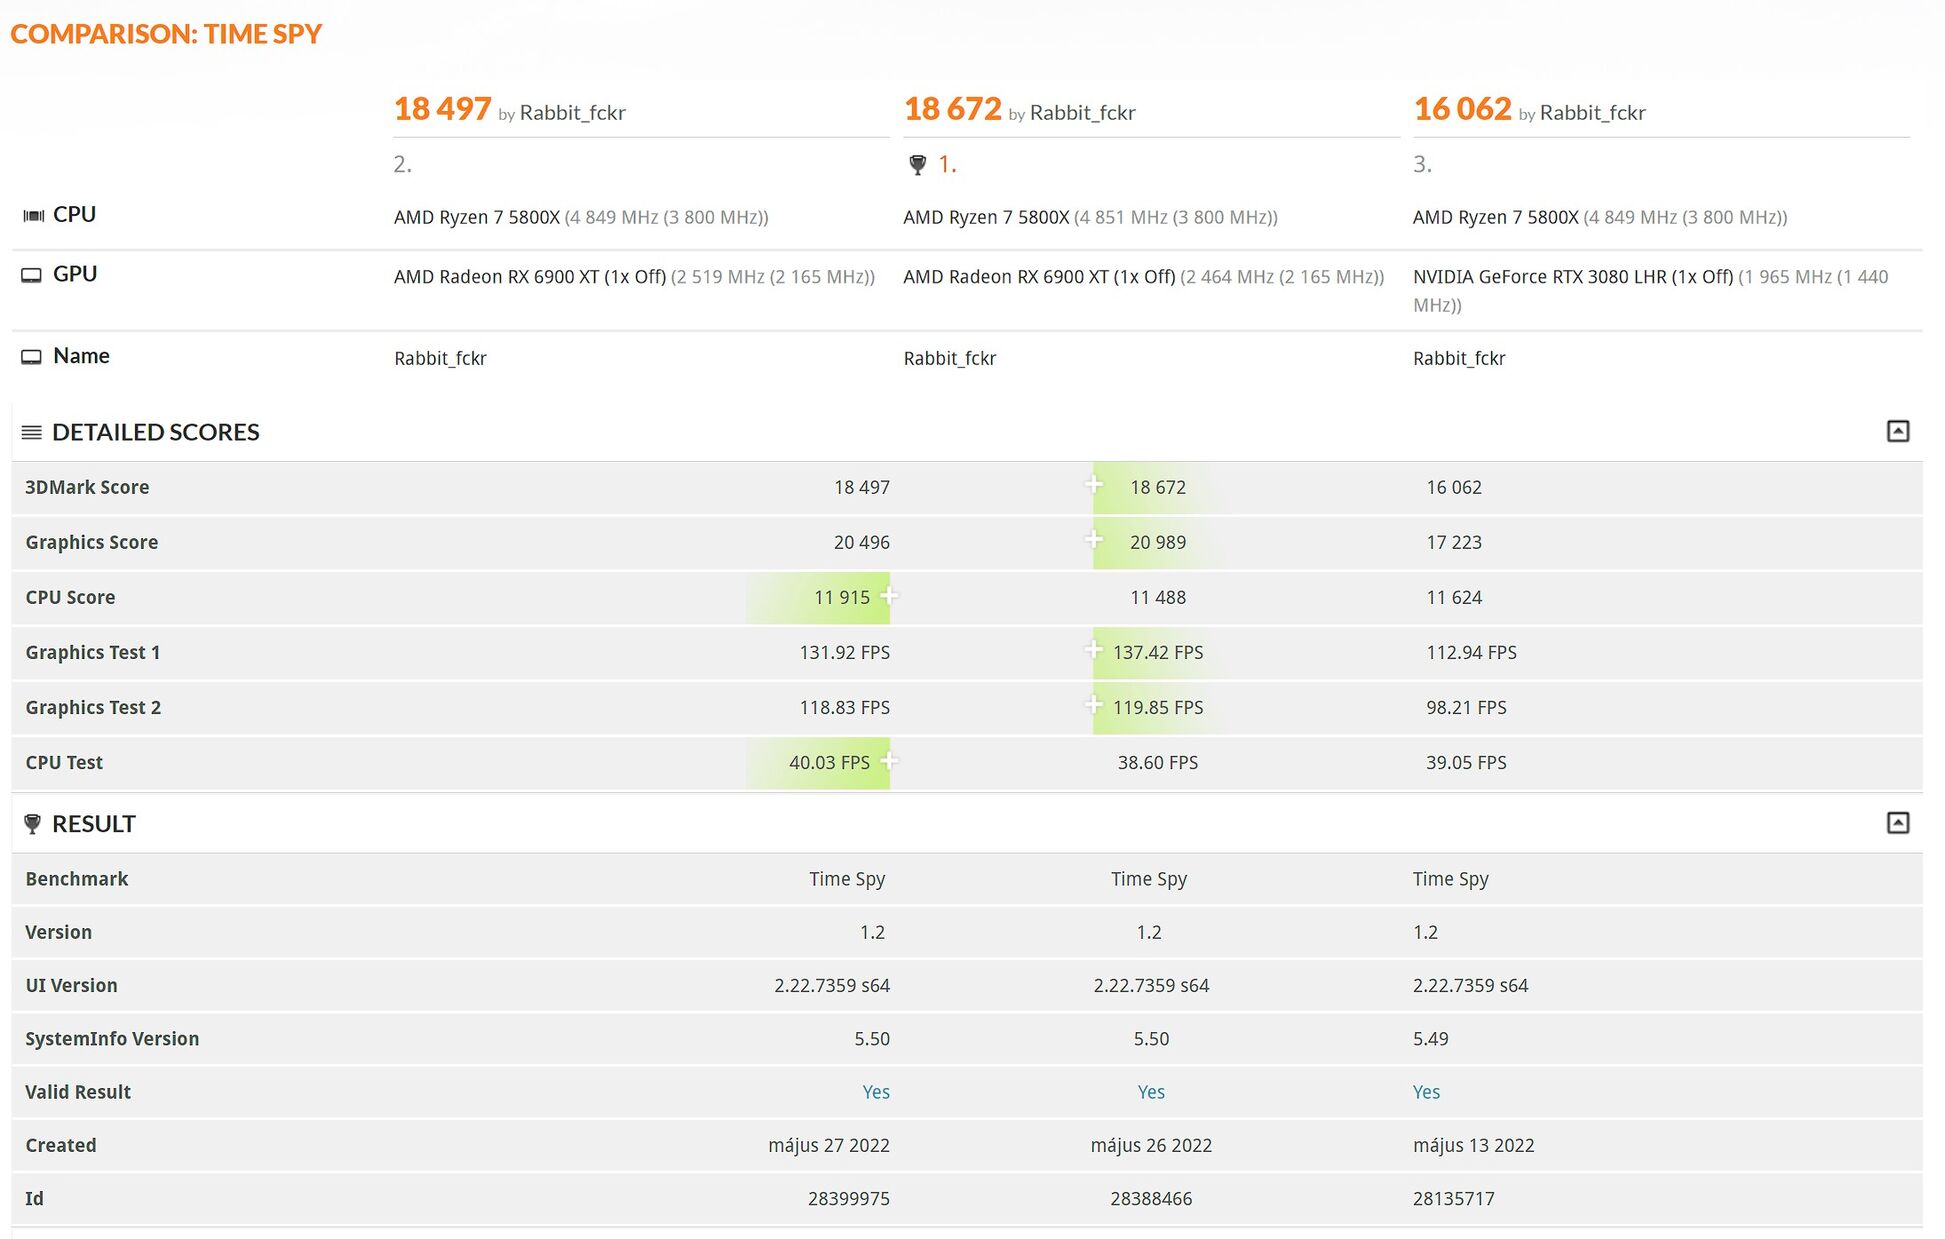Click the 20 496 graphics score value
This screenshot has width=1945, height=1239.
point(861,542)
